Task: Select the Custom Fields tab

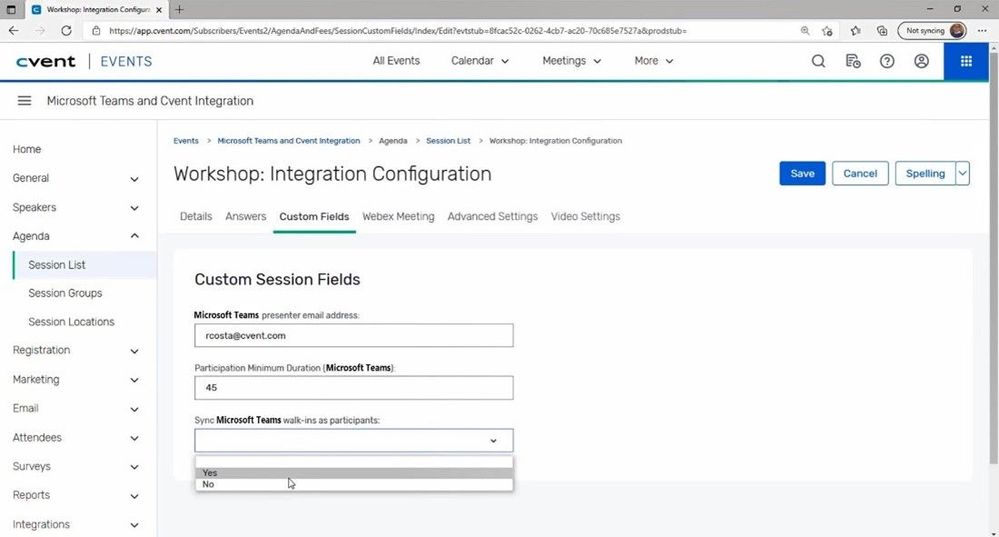Action: click(x=314, y=217)
